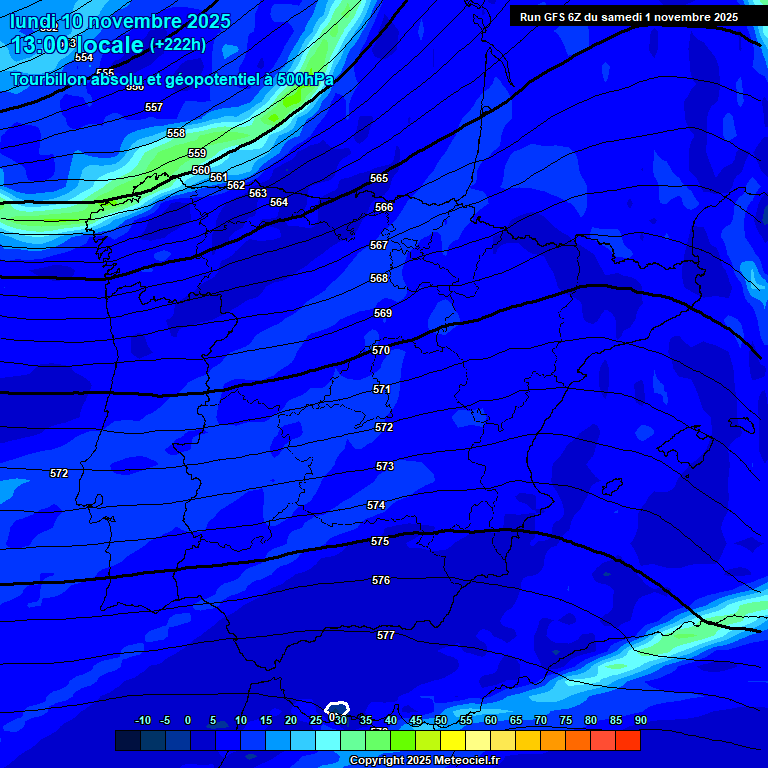Click the 572 label at left edge
The width and height of the screenshot is (768, 768).
coord(59,473)
